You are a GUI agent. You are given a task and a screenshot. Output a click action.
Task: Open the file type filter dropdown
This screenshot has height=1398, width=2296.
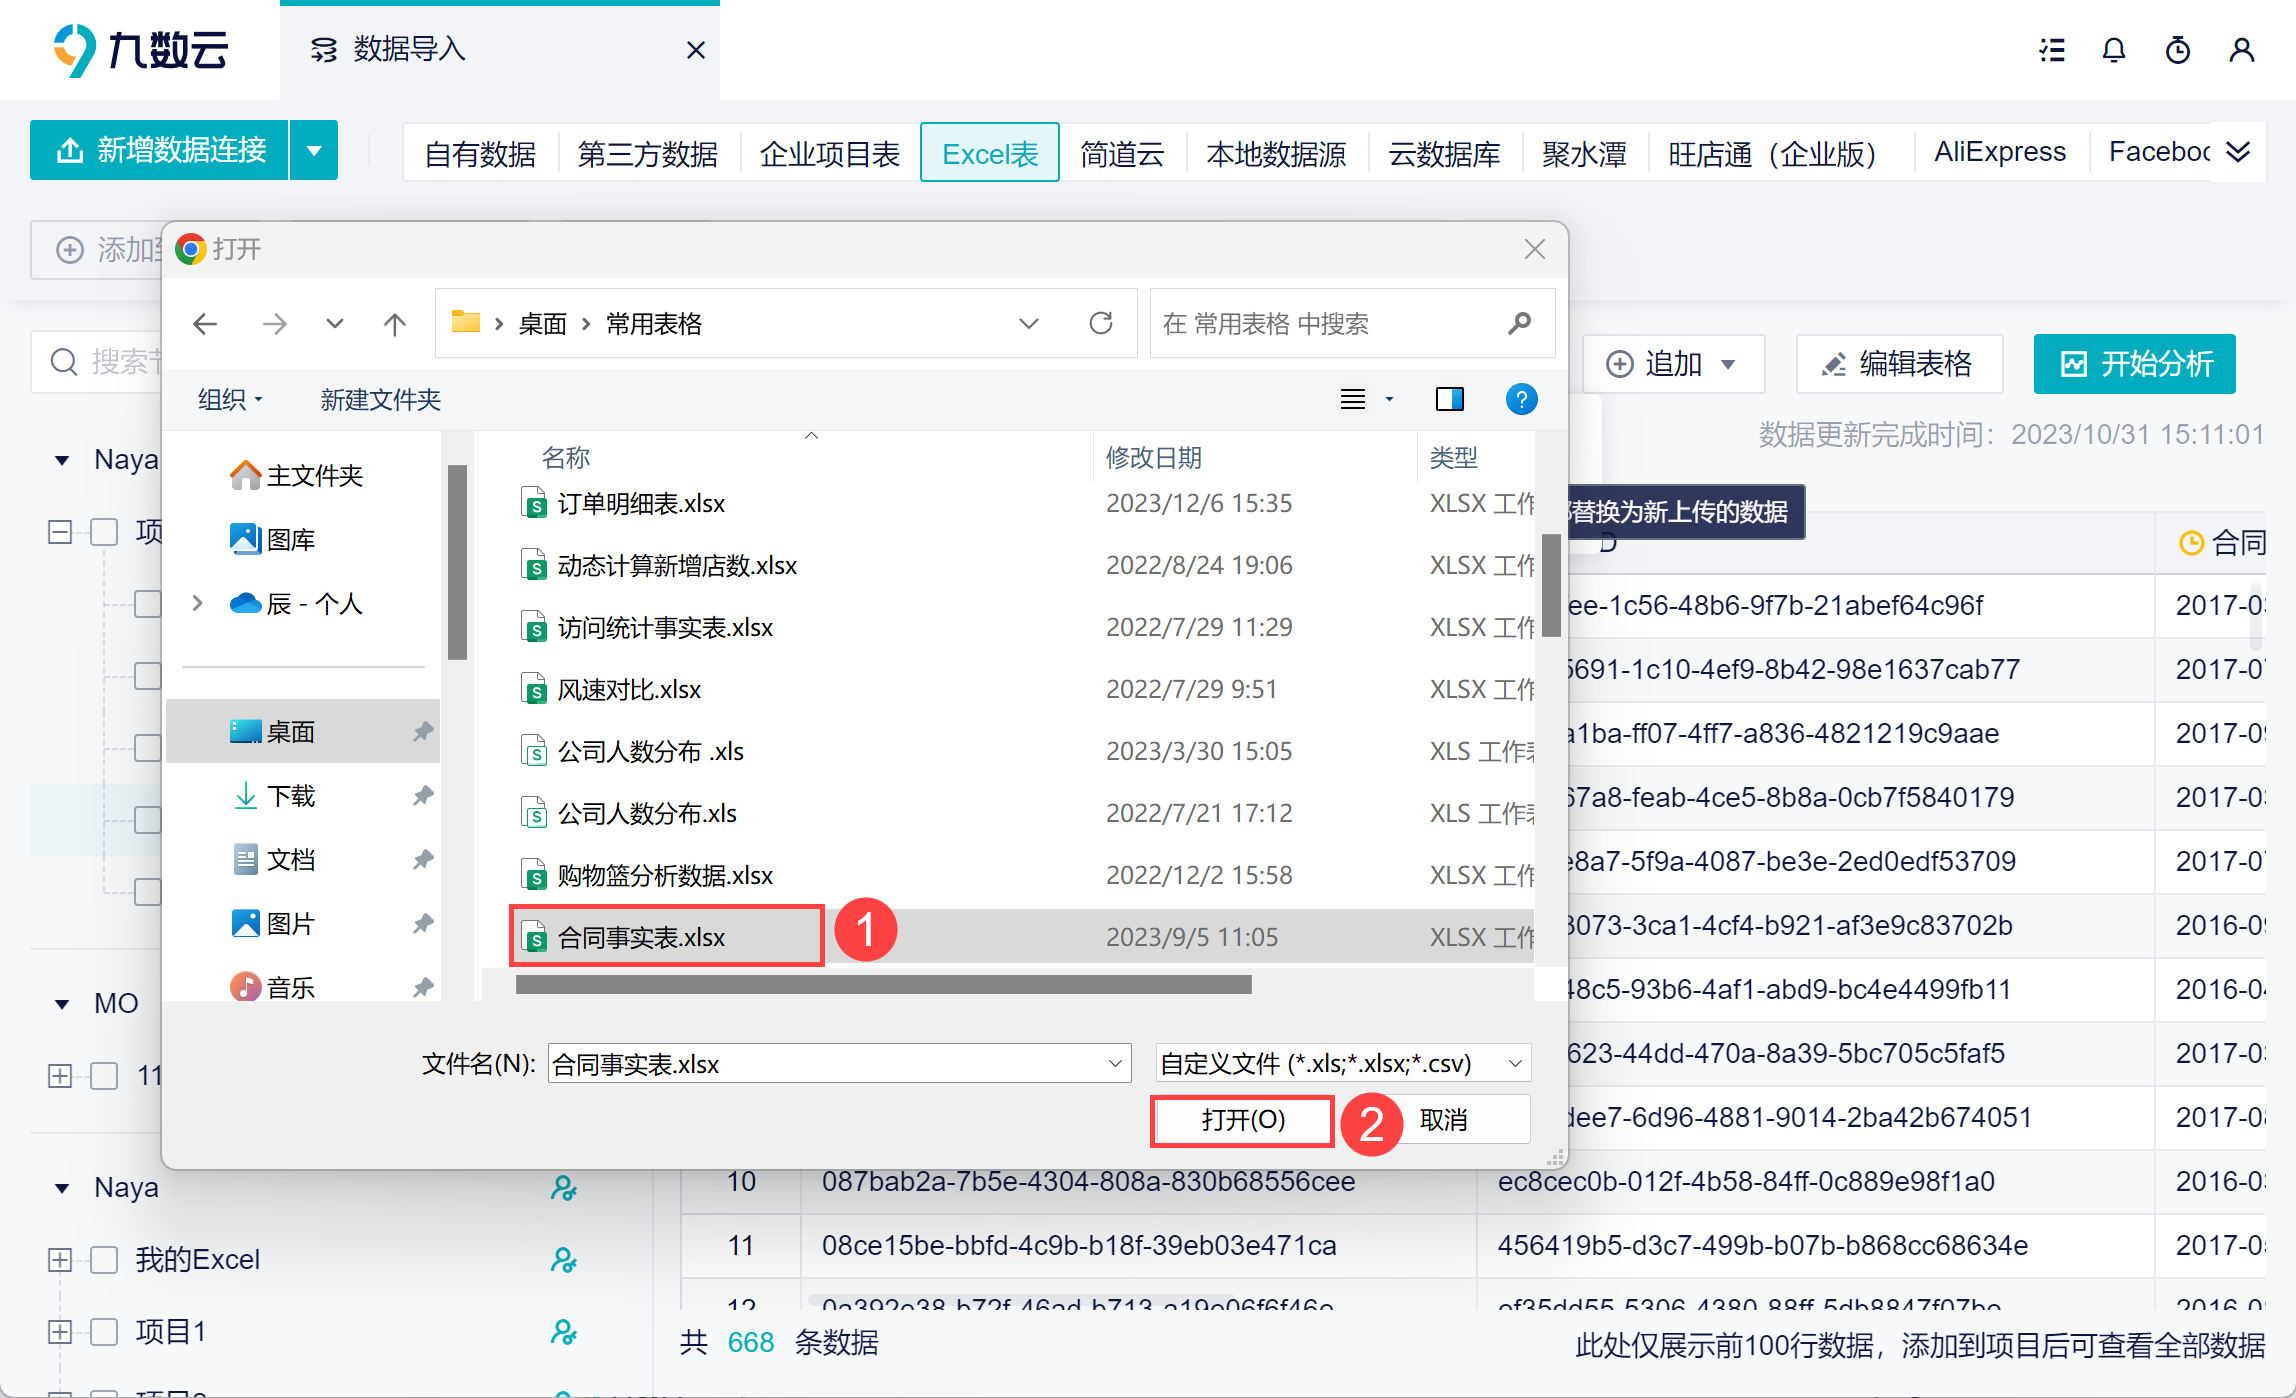1343,1063
